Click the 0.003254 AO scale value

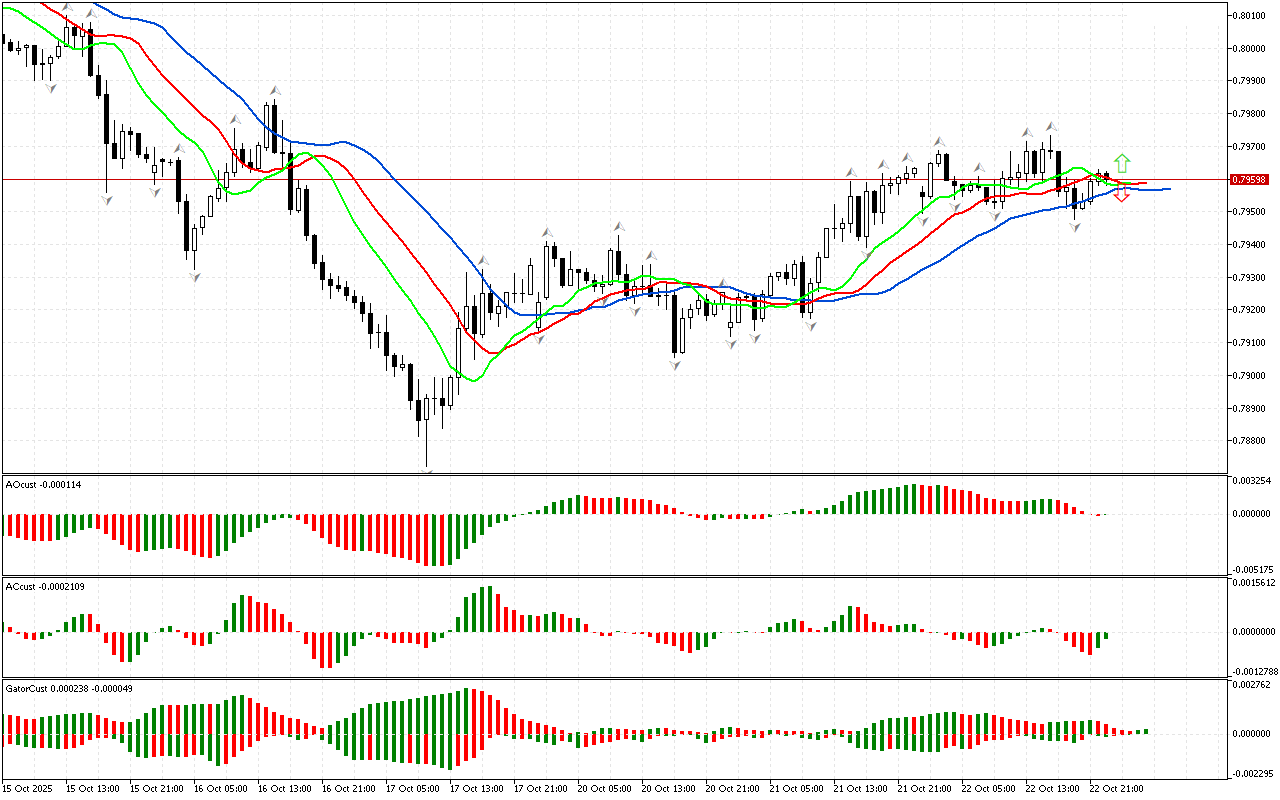coord(1252,481)
